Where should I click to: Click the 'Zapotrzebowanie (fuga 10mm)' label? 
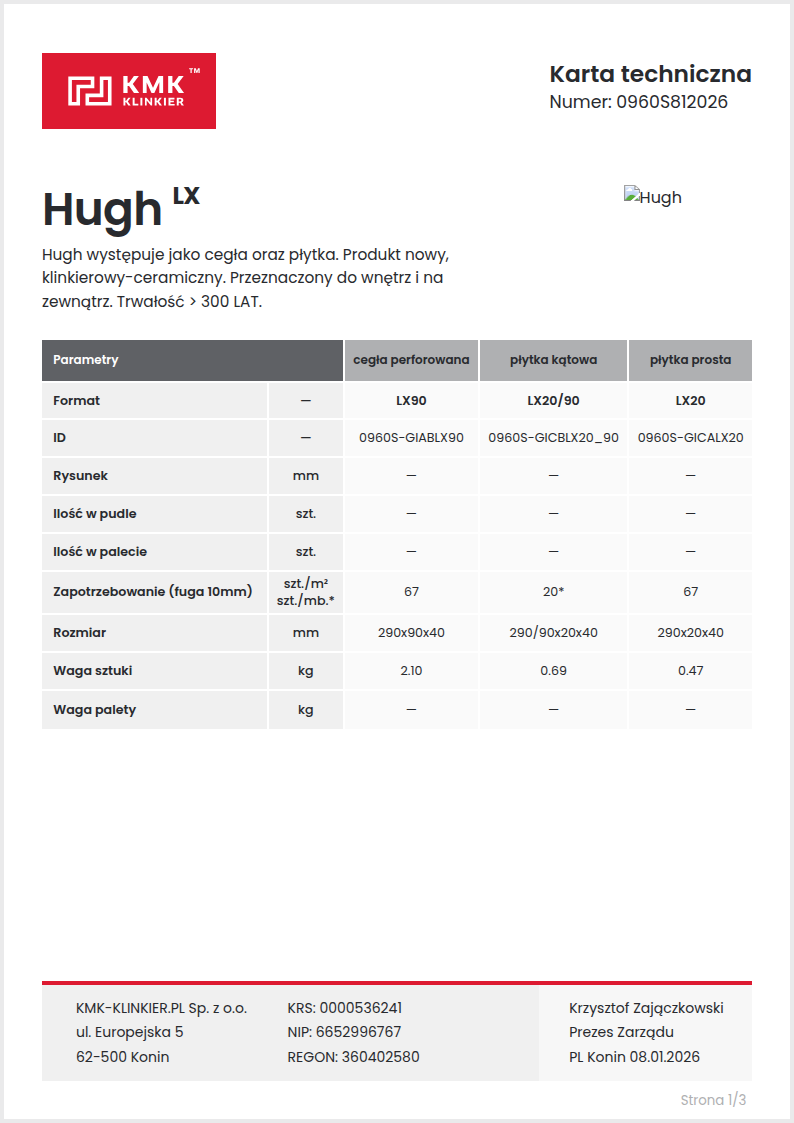click(x=152, y=592)
